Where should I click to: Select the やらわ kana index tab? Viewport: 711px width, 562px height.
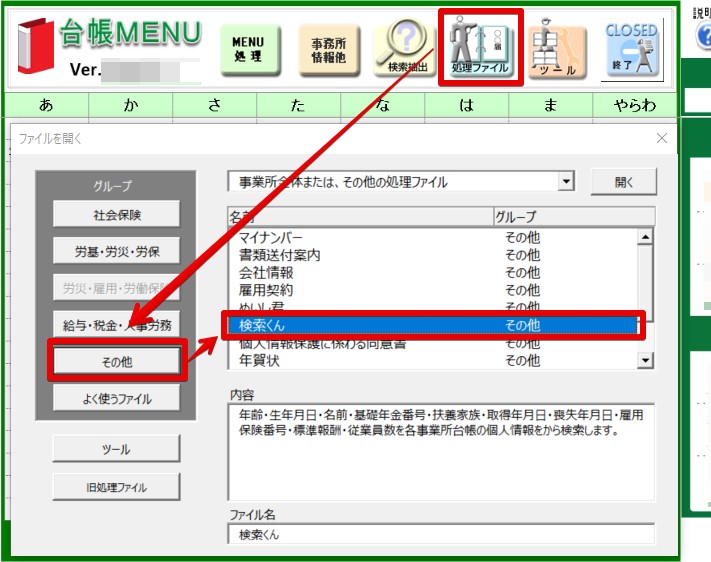tap(634, 105)
